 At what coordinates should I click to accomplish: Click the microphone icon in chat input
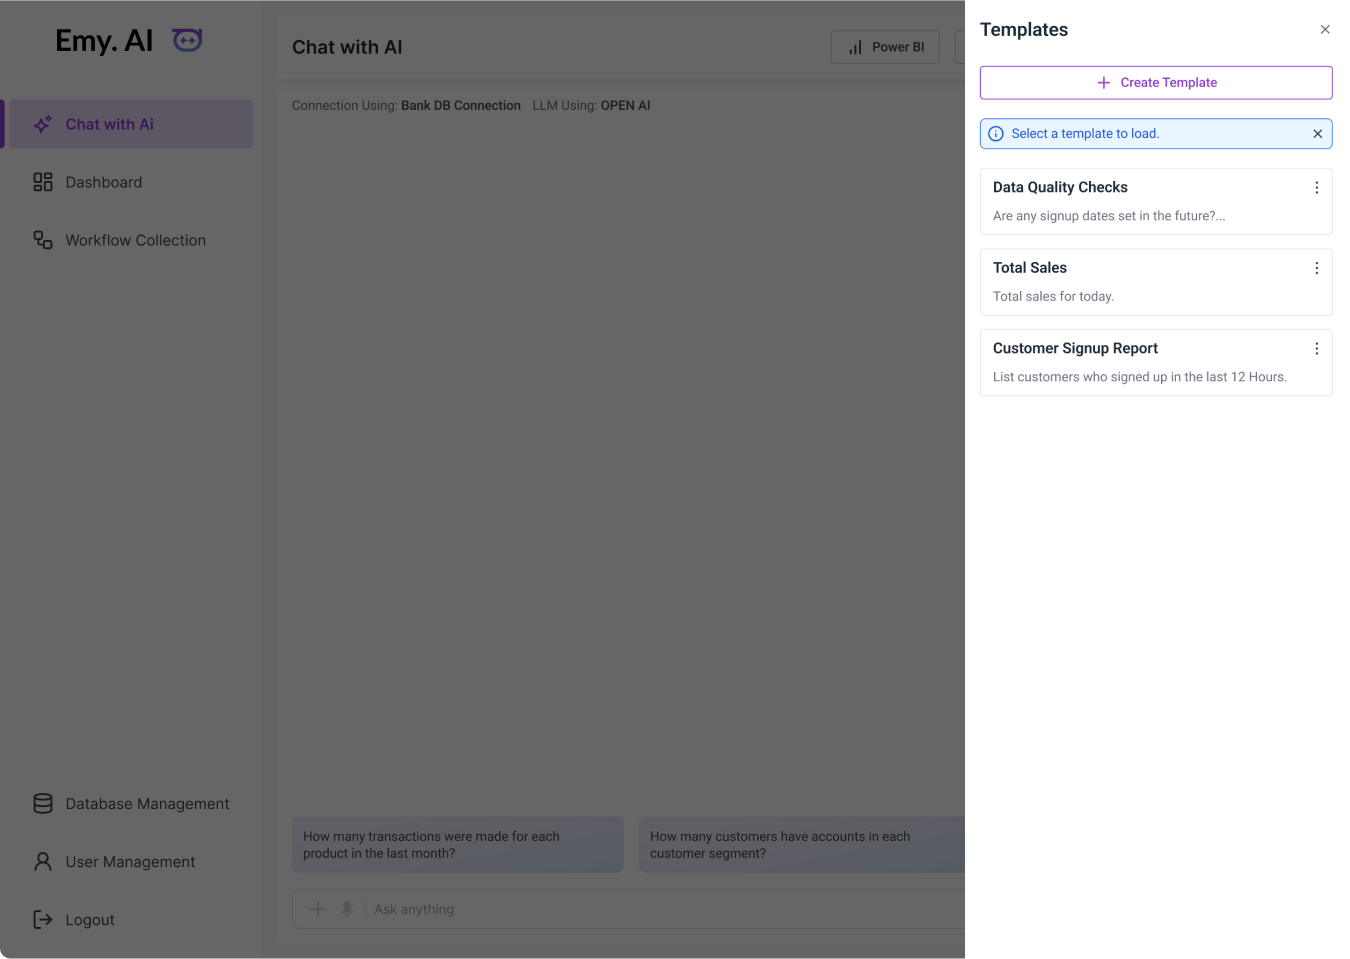[x=347, y=909]
